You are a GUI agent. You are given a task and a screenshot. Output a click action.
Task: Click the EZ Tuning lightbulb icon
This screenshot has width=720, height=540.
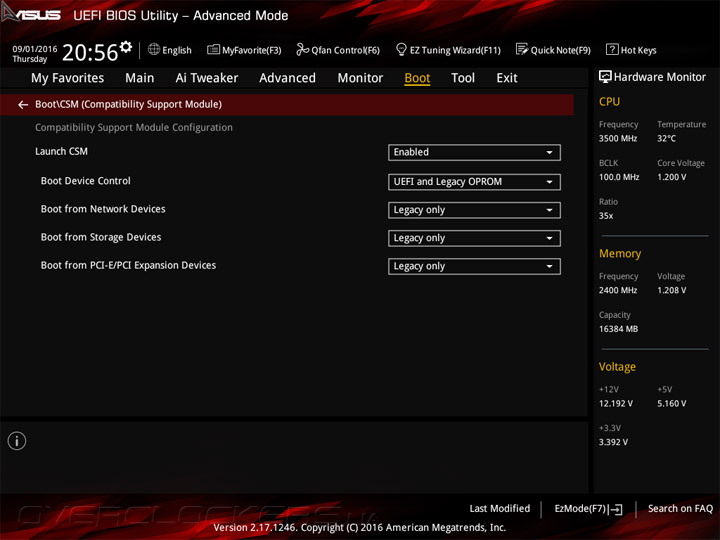coord(401,49)
